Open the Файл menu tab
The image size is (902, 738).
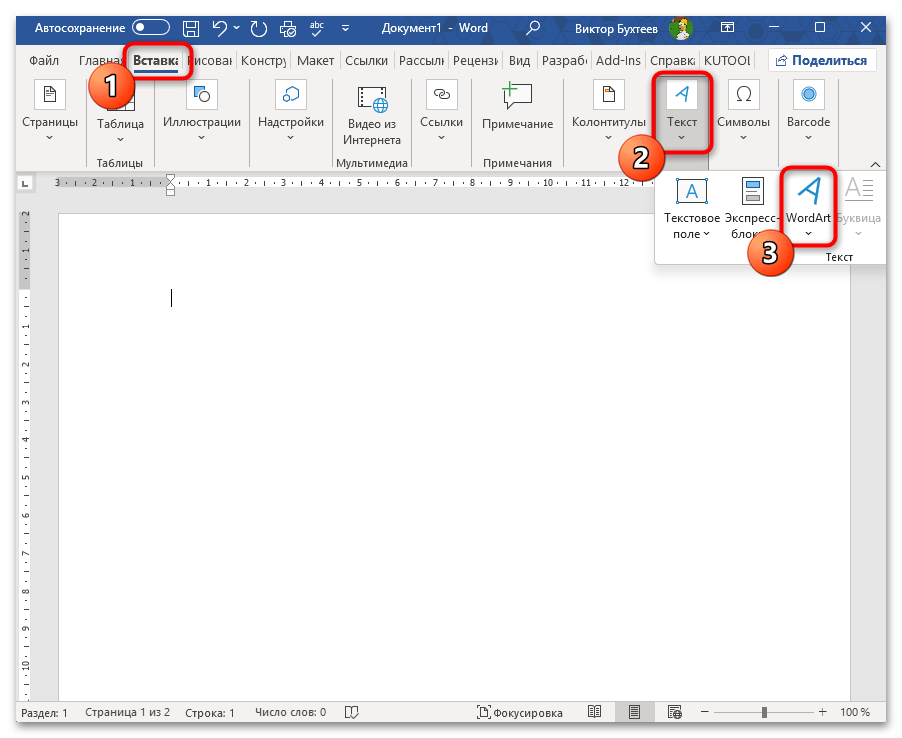[x=44, y=61]
